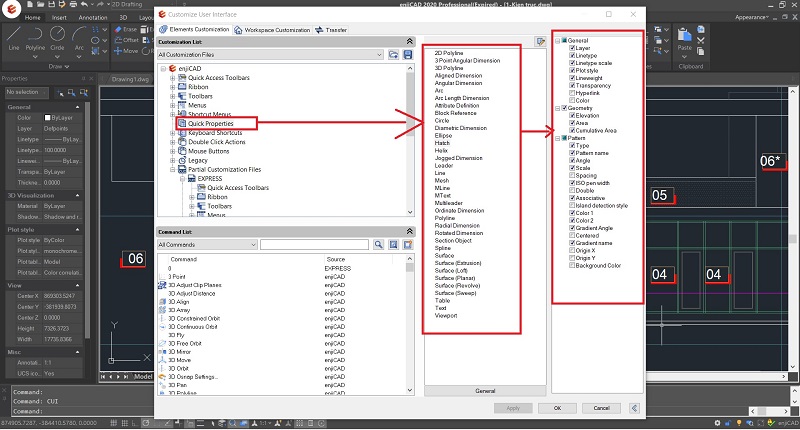Image resolution: width=800 pixels, height=430 pixels.
Task: Toggle the Pattern name checkbox
Action: point(572,153)
